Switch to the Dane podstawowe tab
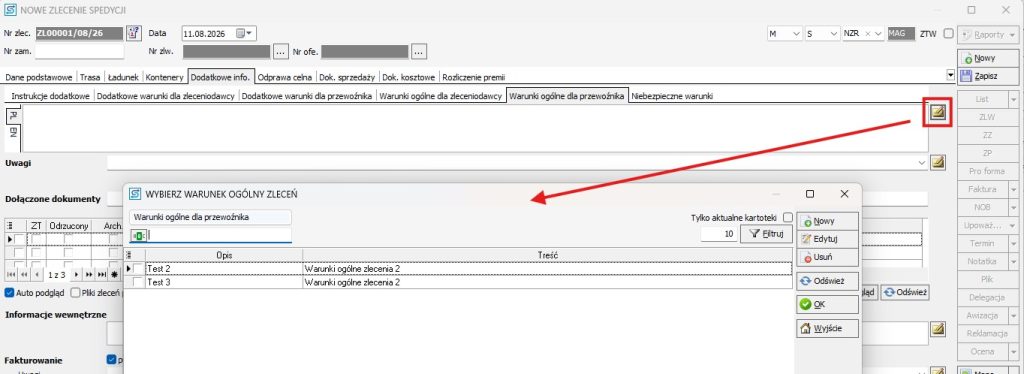Viewport: 1024px width, 374px height. tap(39, 77)
